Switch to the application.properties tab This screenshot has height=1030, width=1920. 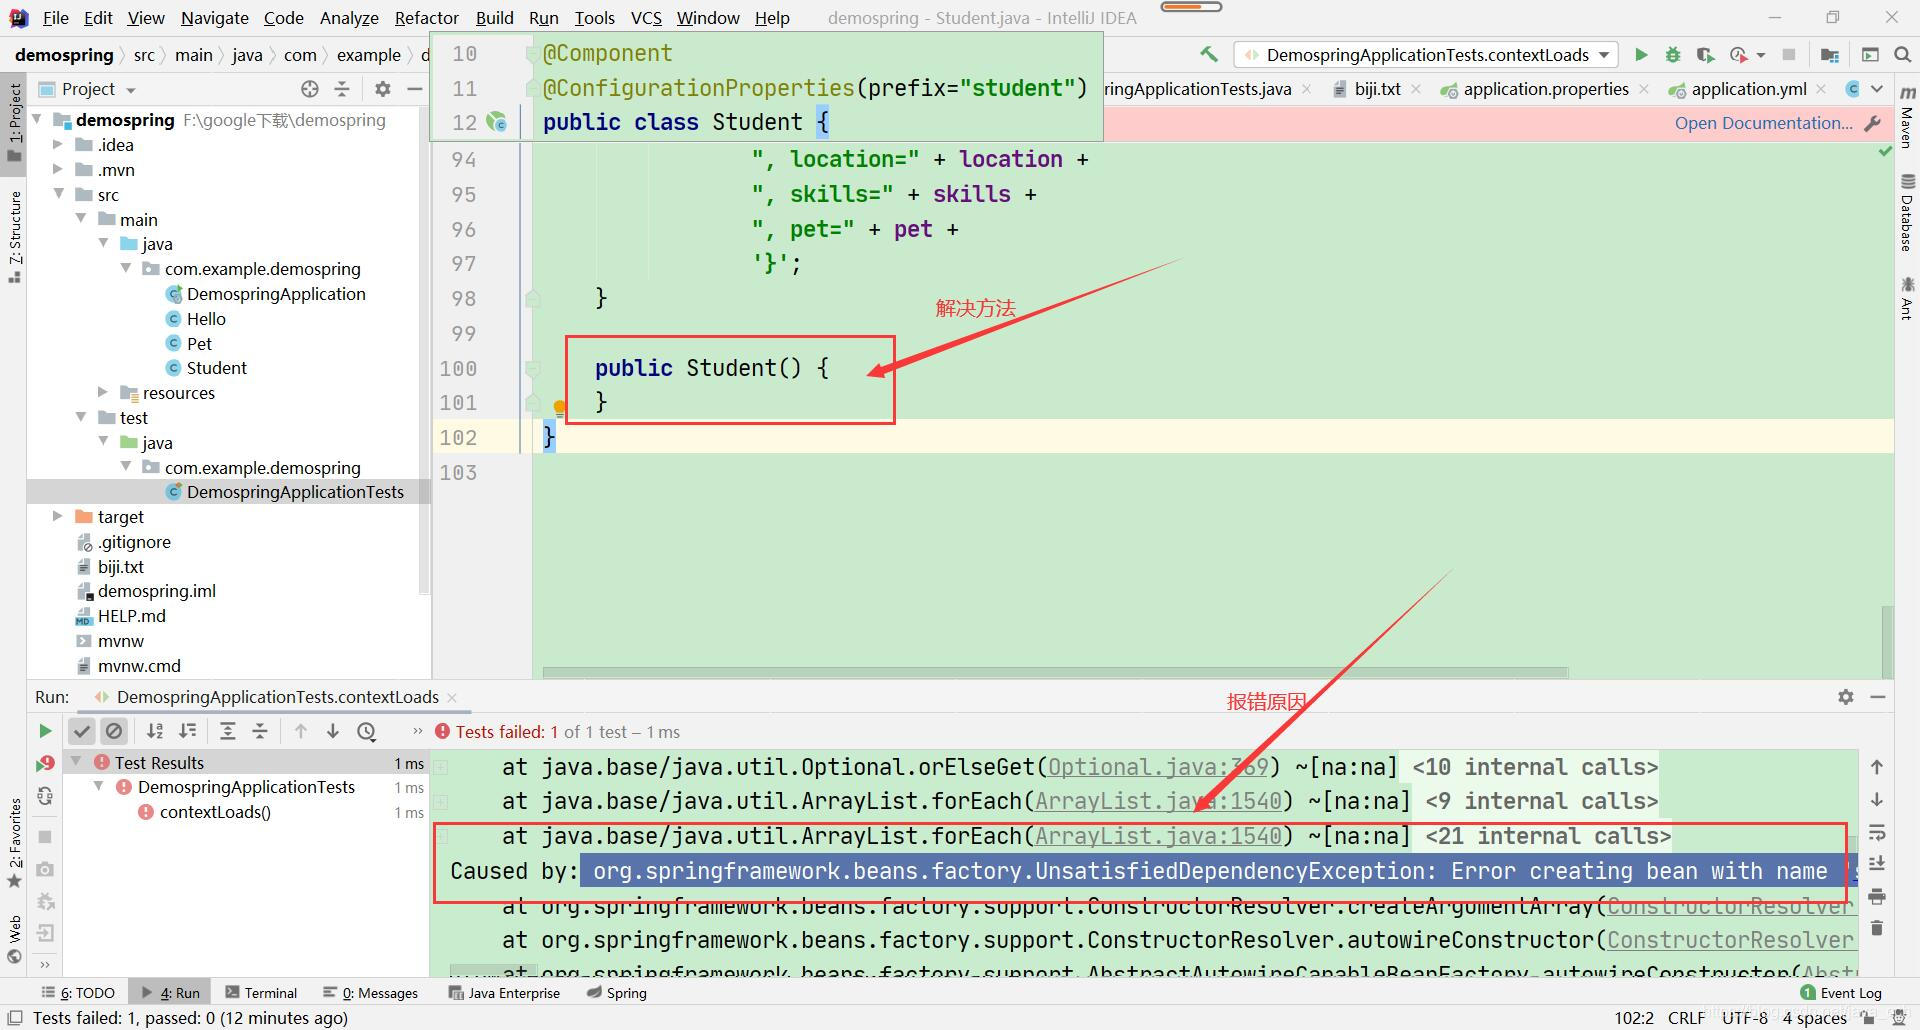(1545, 89)
